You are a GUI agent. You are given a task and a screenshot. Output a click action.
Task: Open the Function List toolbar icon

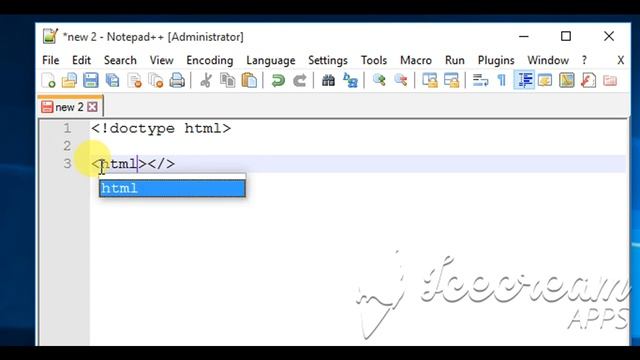(588, 80)
